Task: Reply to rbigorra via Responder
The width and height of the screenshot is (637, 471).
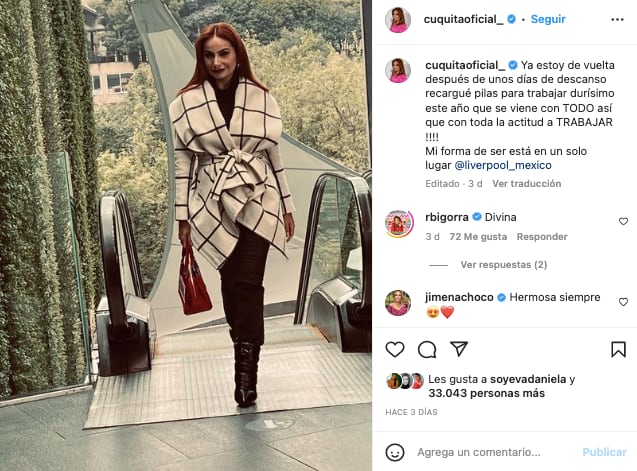Action: pyautogui.click(x=542, y=237)
